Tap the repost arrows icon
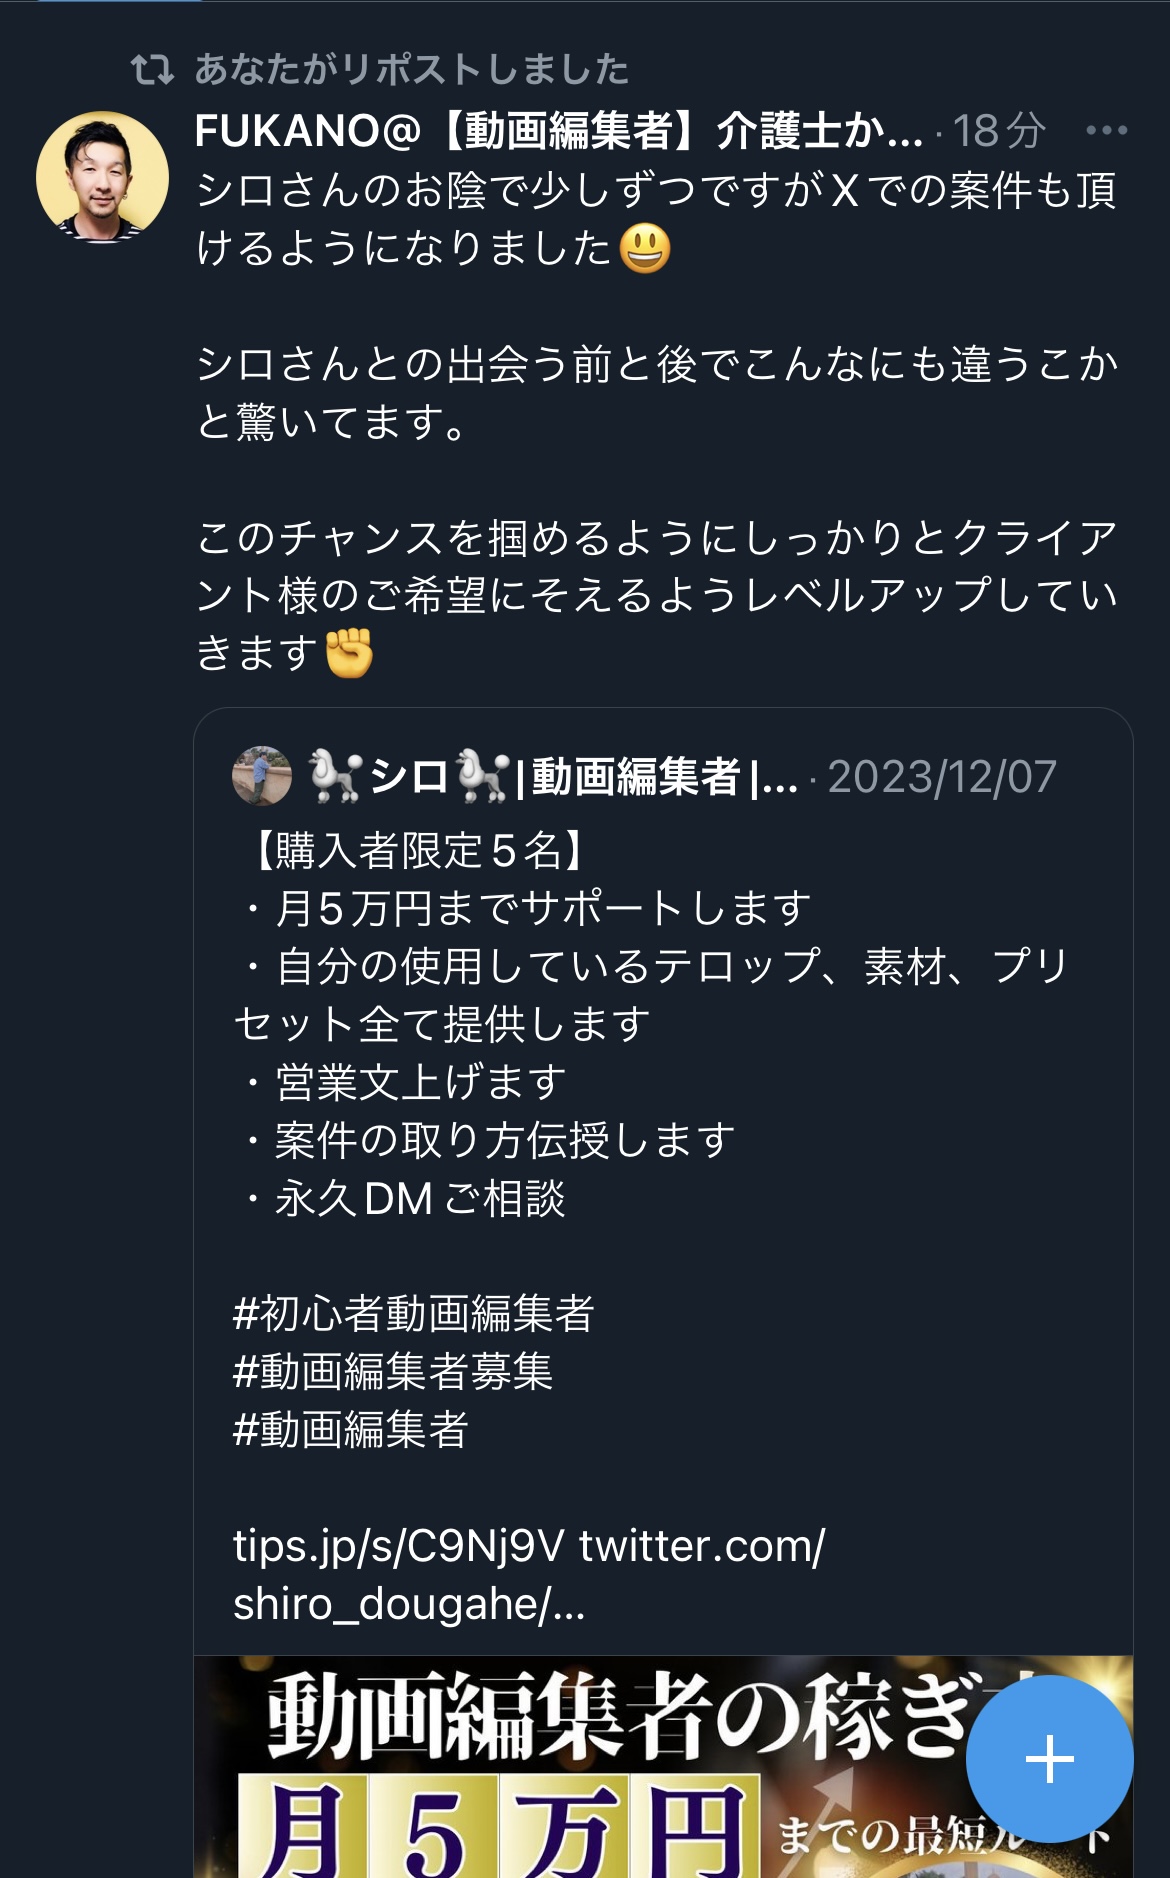Image resolution: width=1170 pixels, height=1878 pixels. pos(152,70)
